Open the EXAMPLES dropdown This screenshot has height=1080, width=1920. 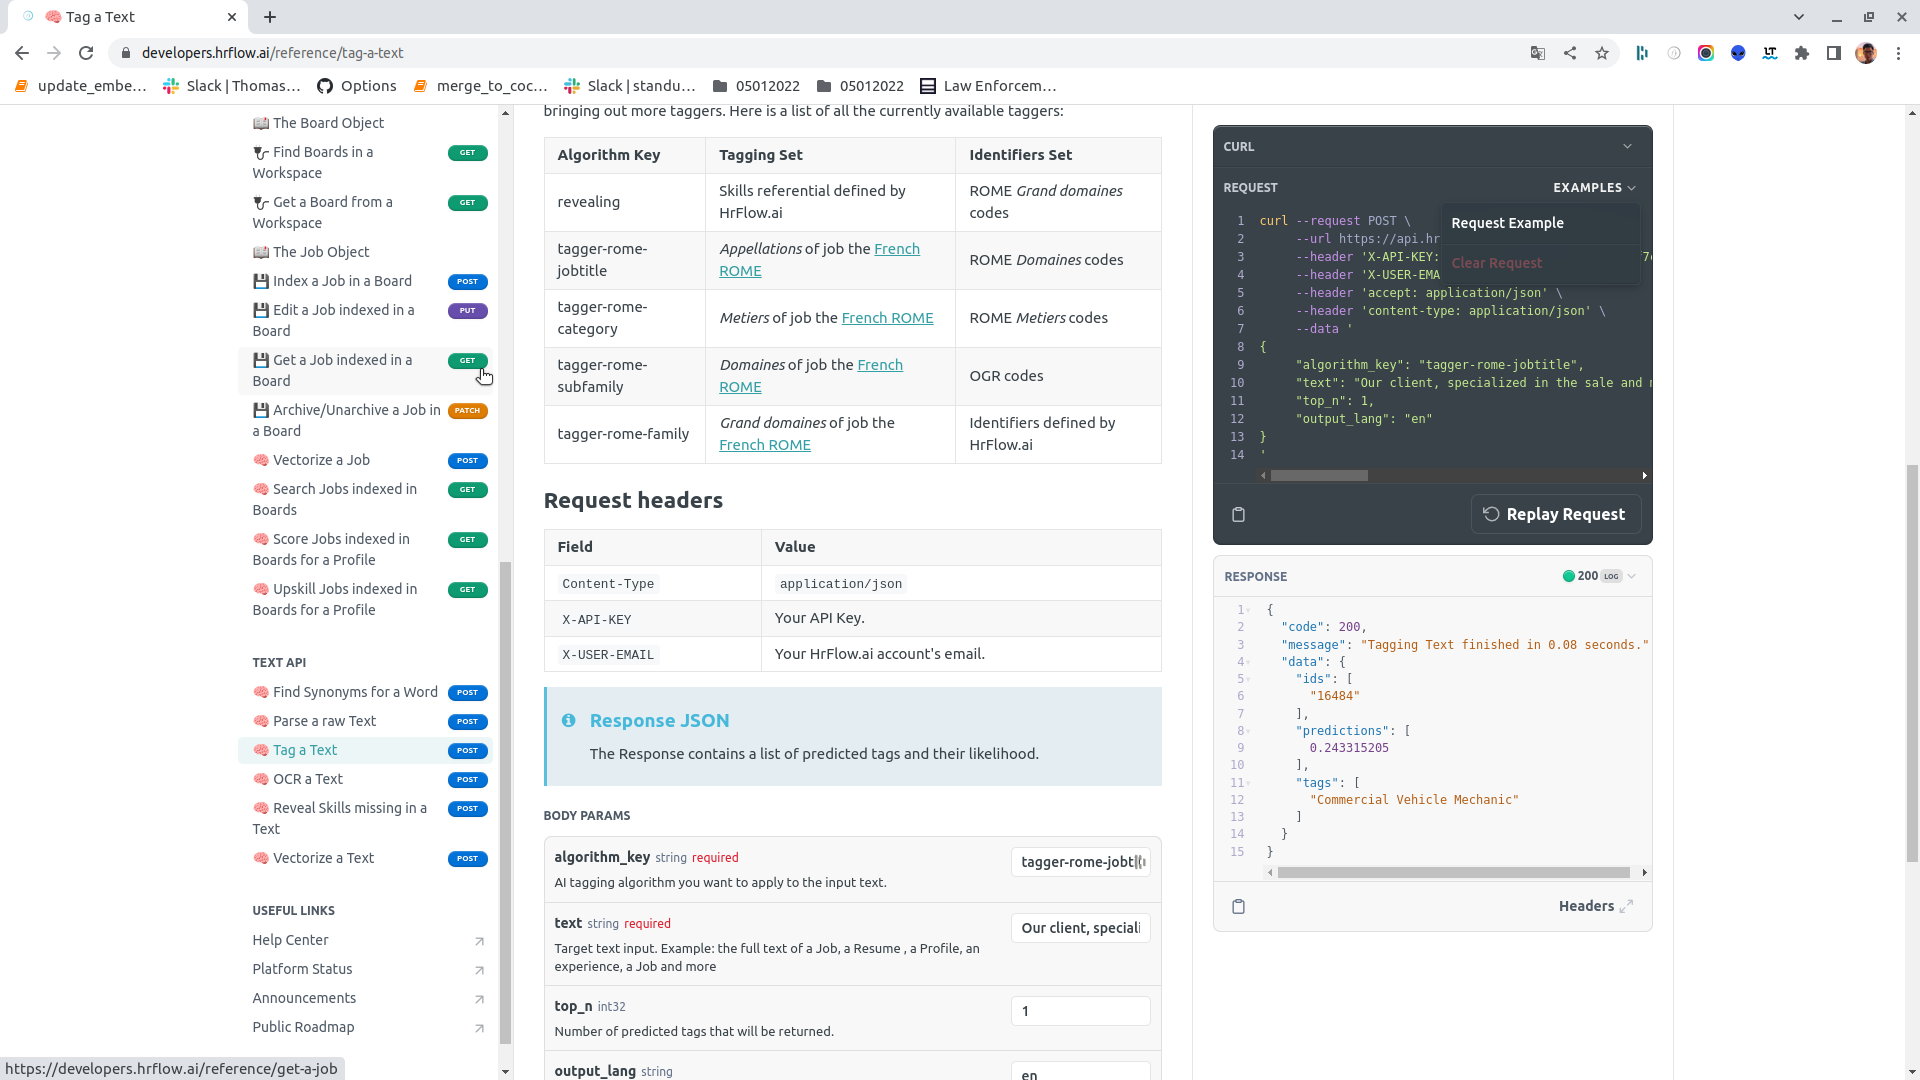pyautogui.click(x=1594, y=187)
